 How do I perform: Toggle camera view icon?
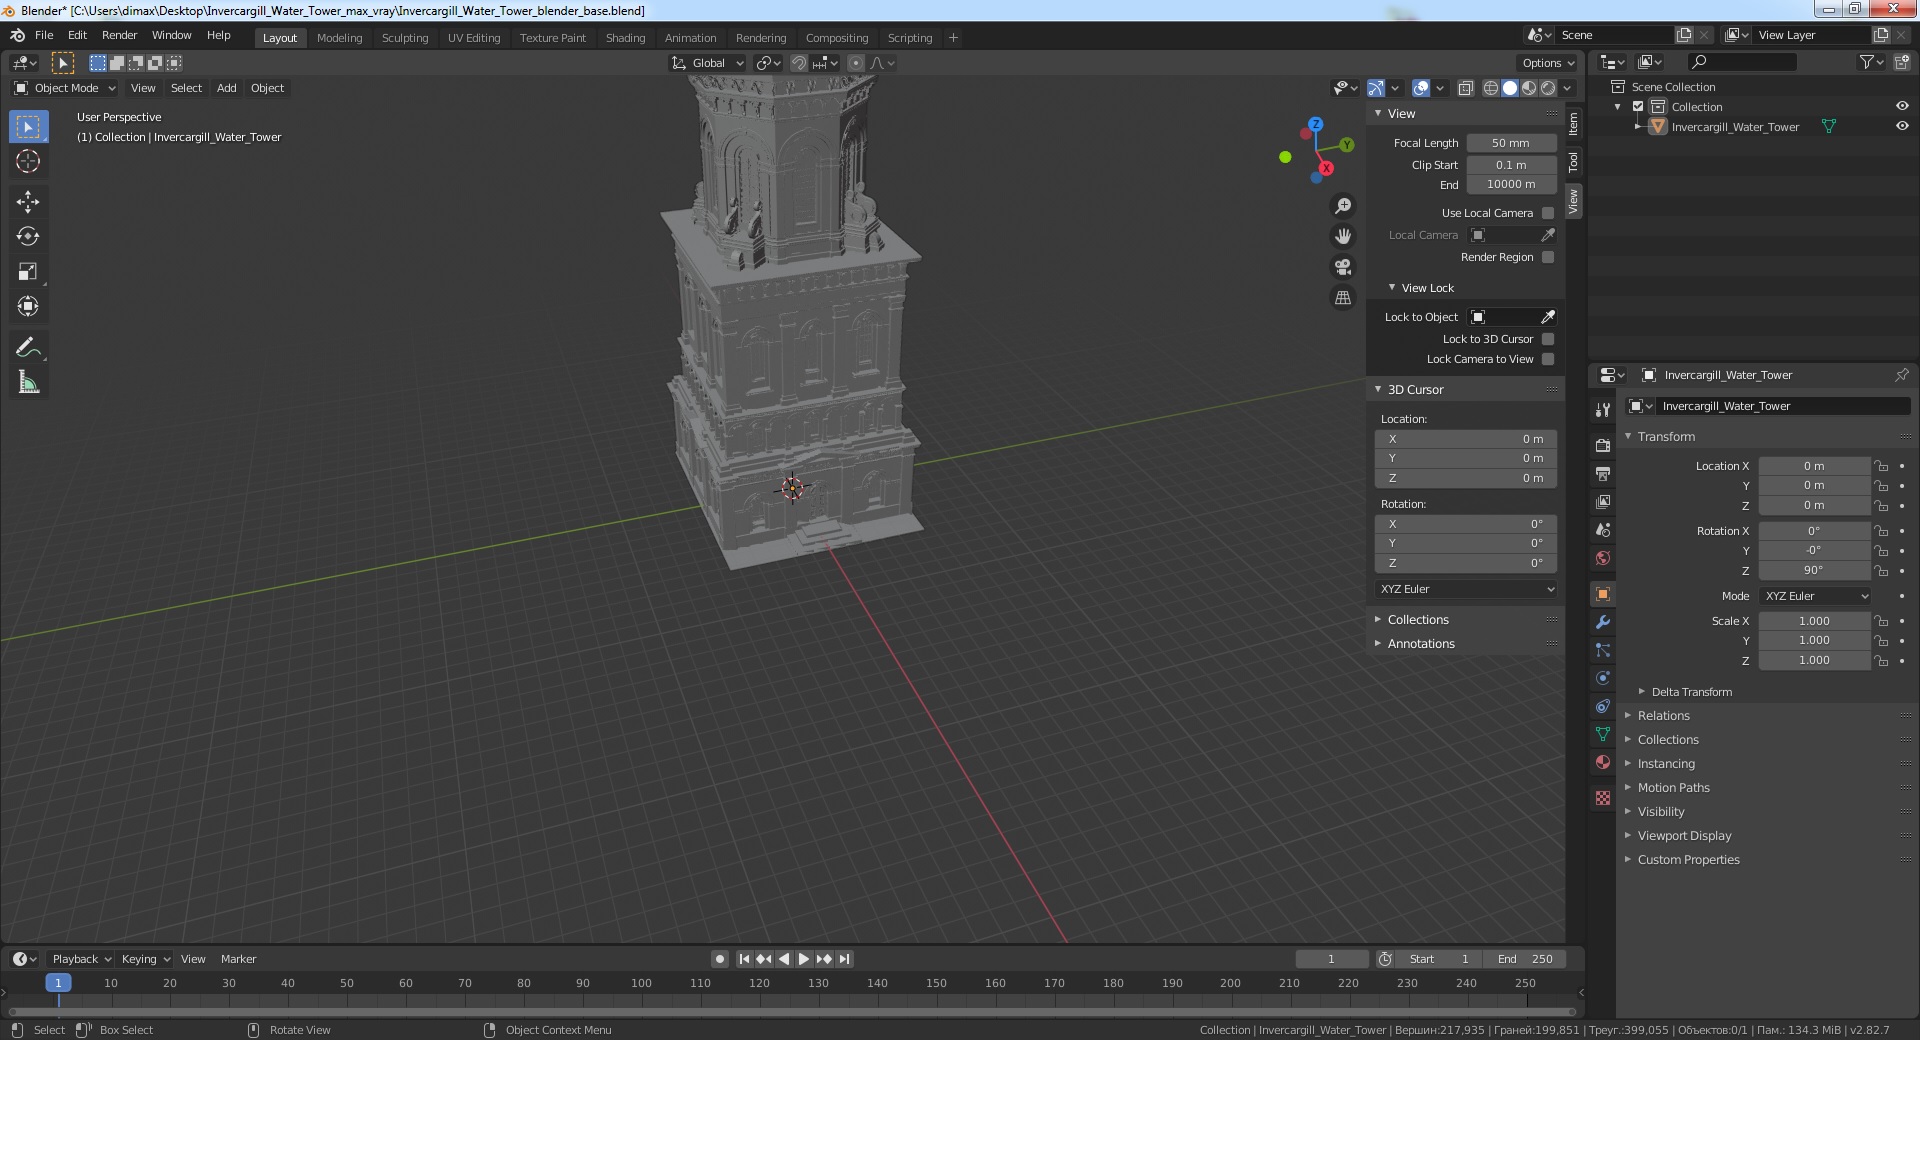pyautogui.click(x=1343, y=267)
